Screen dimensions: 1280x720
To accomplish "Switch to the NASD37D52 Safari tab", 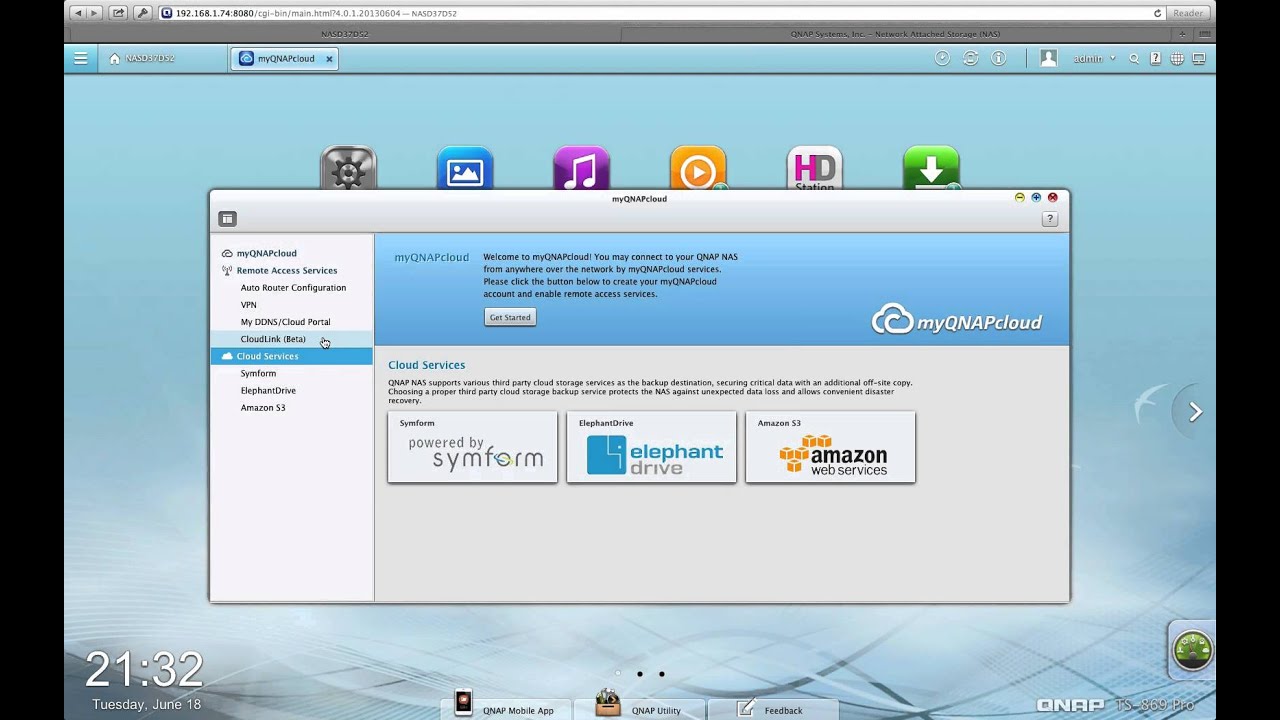I will [x=344, y=34].
